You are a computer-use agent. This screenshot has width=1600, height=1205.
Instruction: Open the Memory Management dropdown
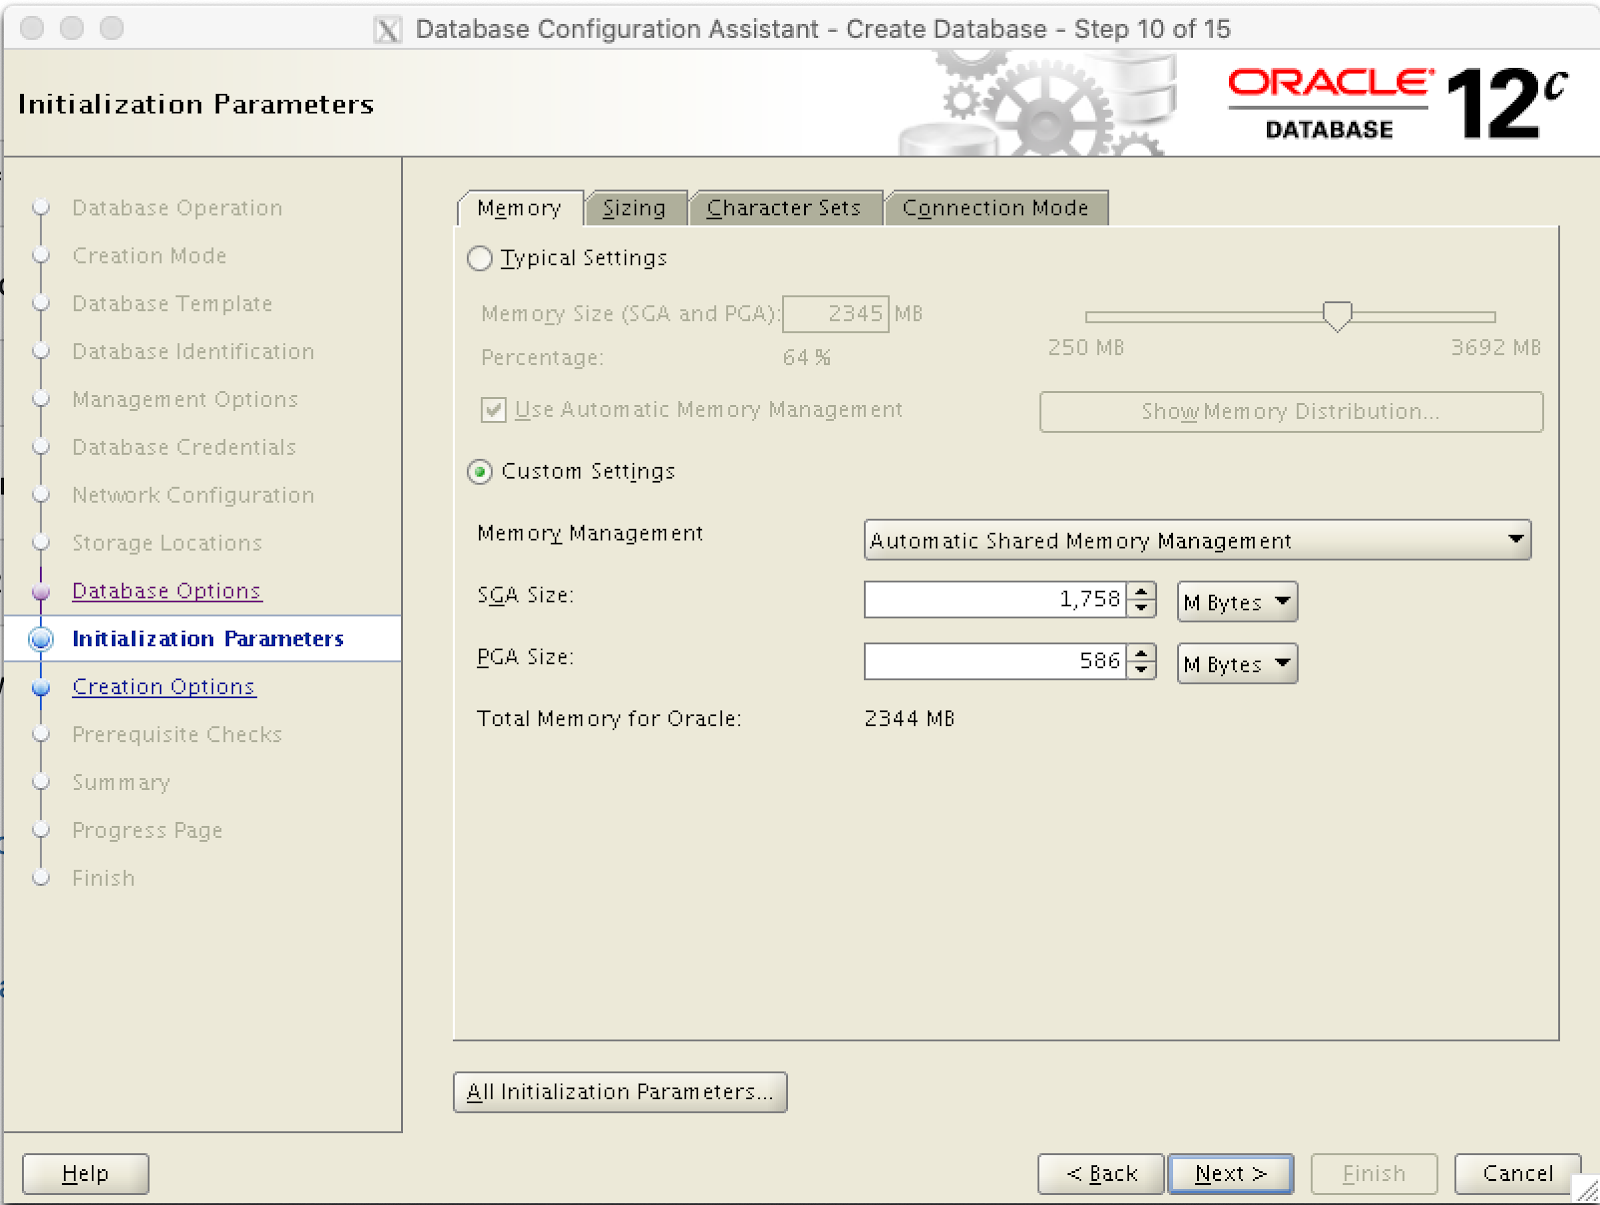[1197, 540]
